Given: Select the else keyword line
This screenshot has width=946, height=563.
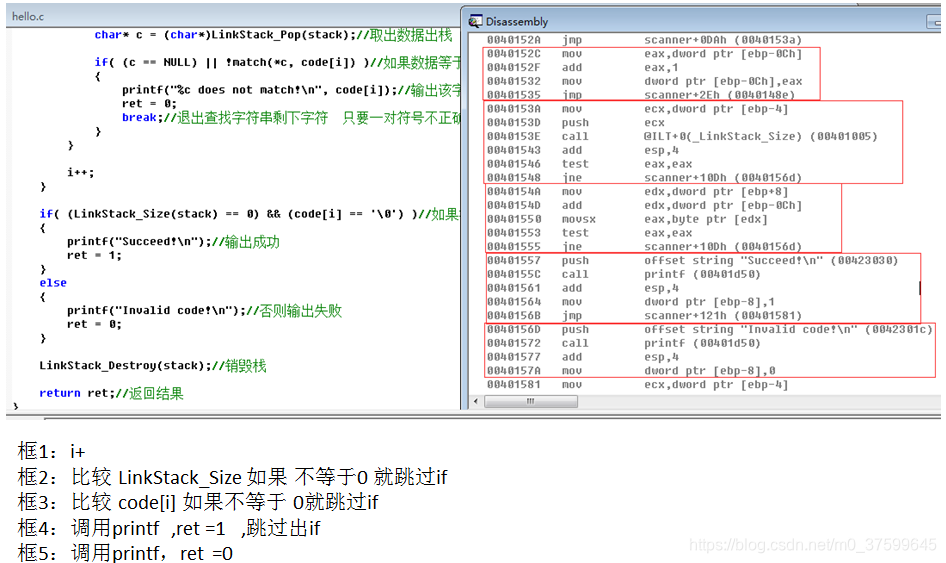Looking at the screenshot, I should [53, 283].
